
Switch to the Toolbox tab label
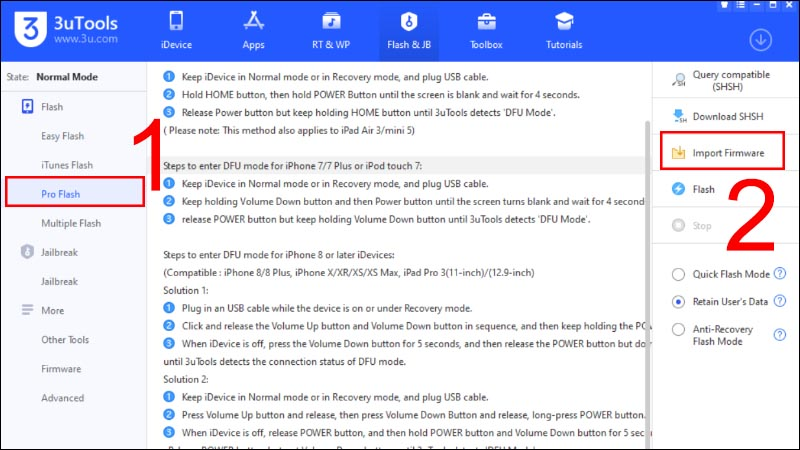click(x=486, y=45)
